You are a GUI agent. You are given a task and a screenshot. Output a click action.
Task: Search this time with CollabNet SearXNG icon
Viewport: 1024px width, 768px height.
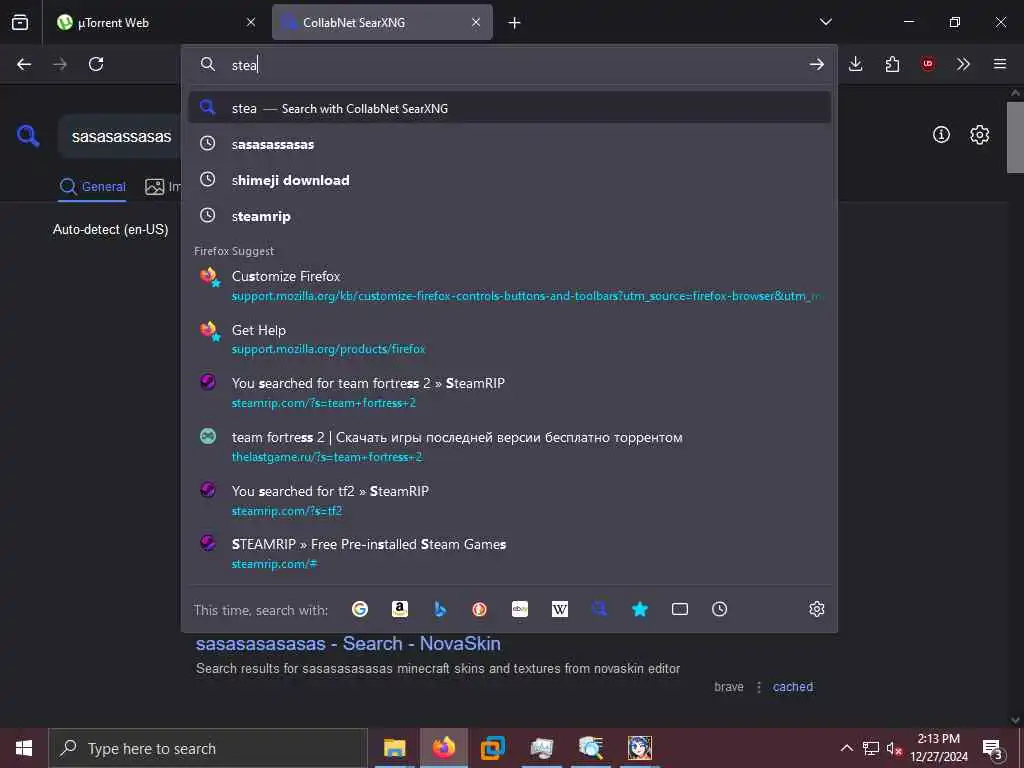(600, 609)
